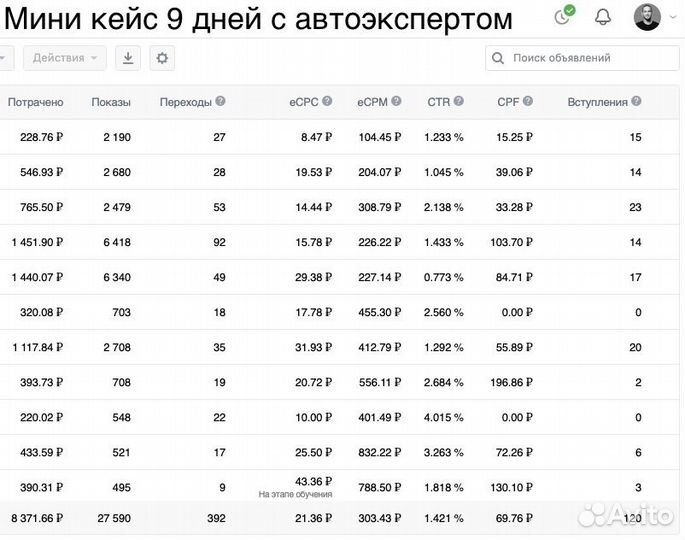Sort by CTR column header
Viewport: 685px width, 540px height.
pos(438,102)
